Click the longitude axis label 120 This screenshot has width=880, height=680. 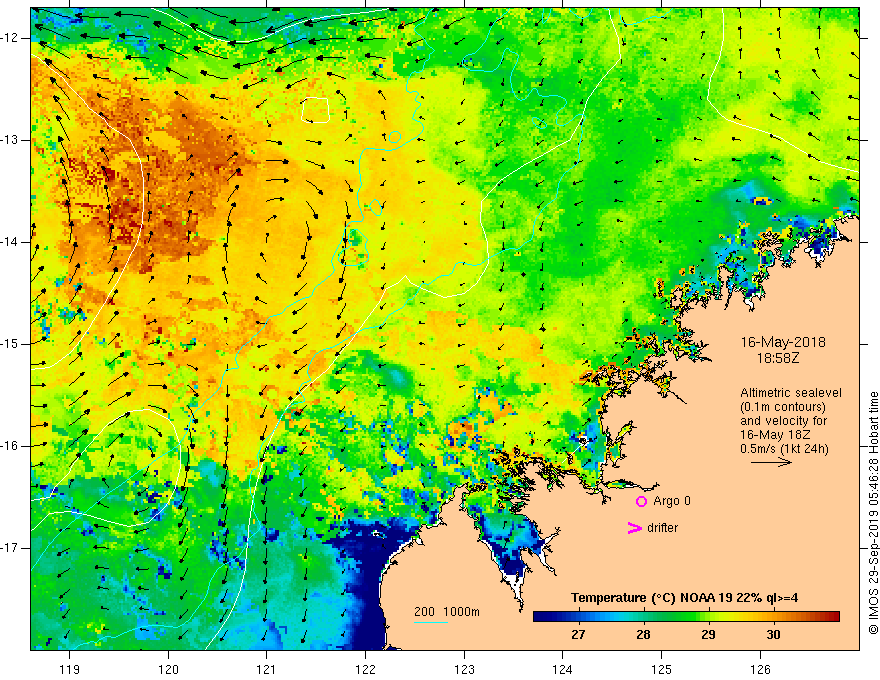point(168,669)
